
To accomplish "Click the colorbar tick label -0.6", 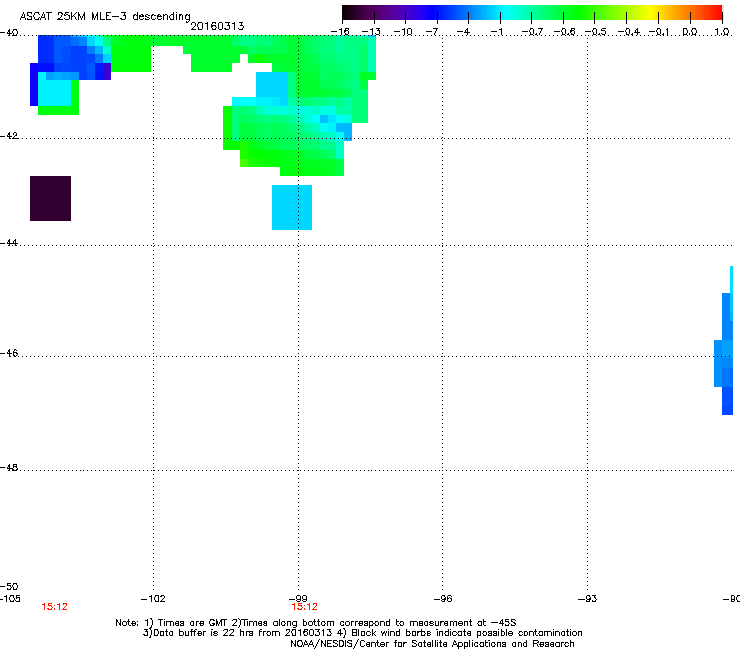I will 564,32.
